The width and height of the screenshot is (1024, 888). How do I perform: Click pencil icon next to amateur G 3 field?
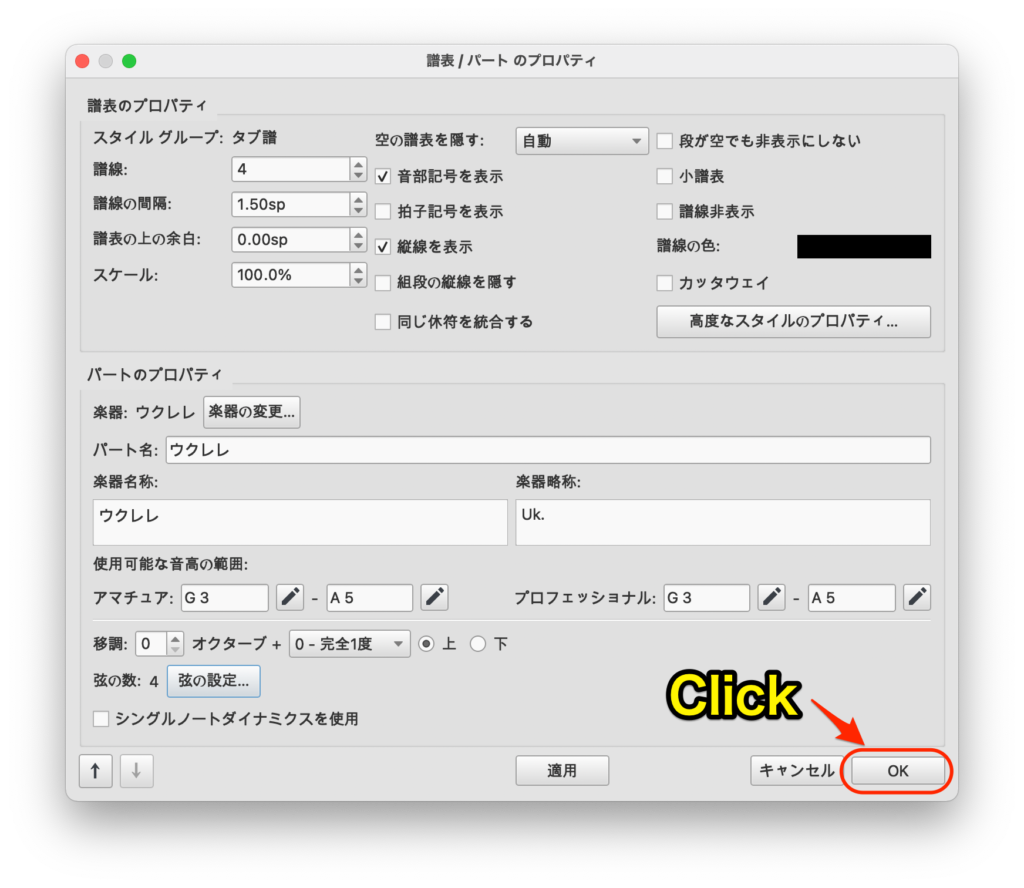290,598
